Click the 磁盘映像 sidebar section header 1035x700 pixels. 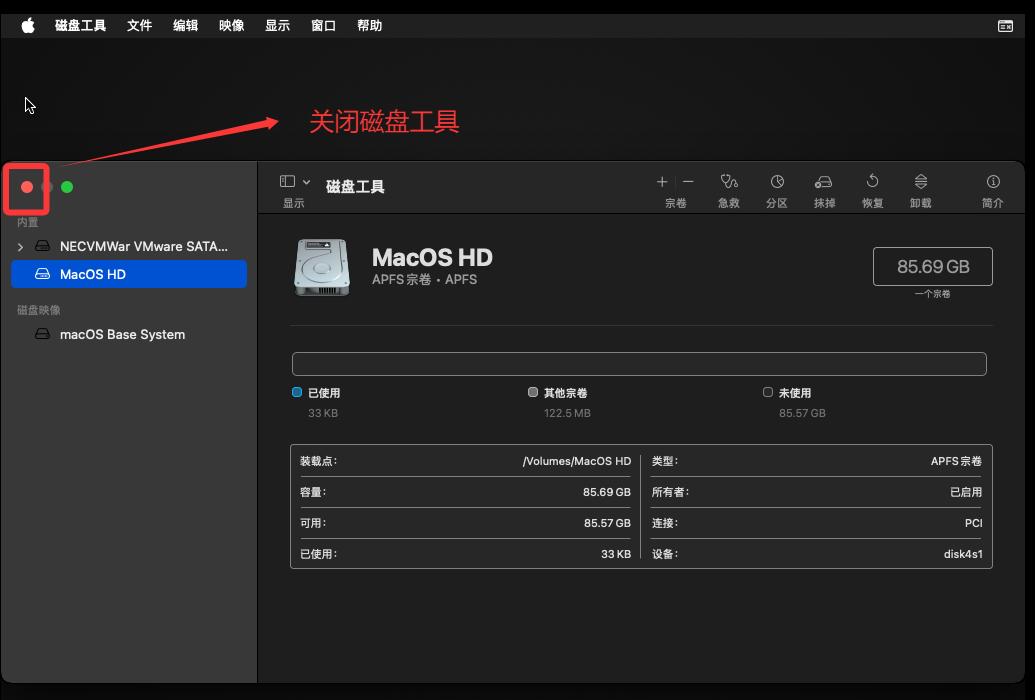tap(38, 310)
